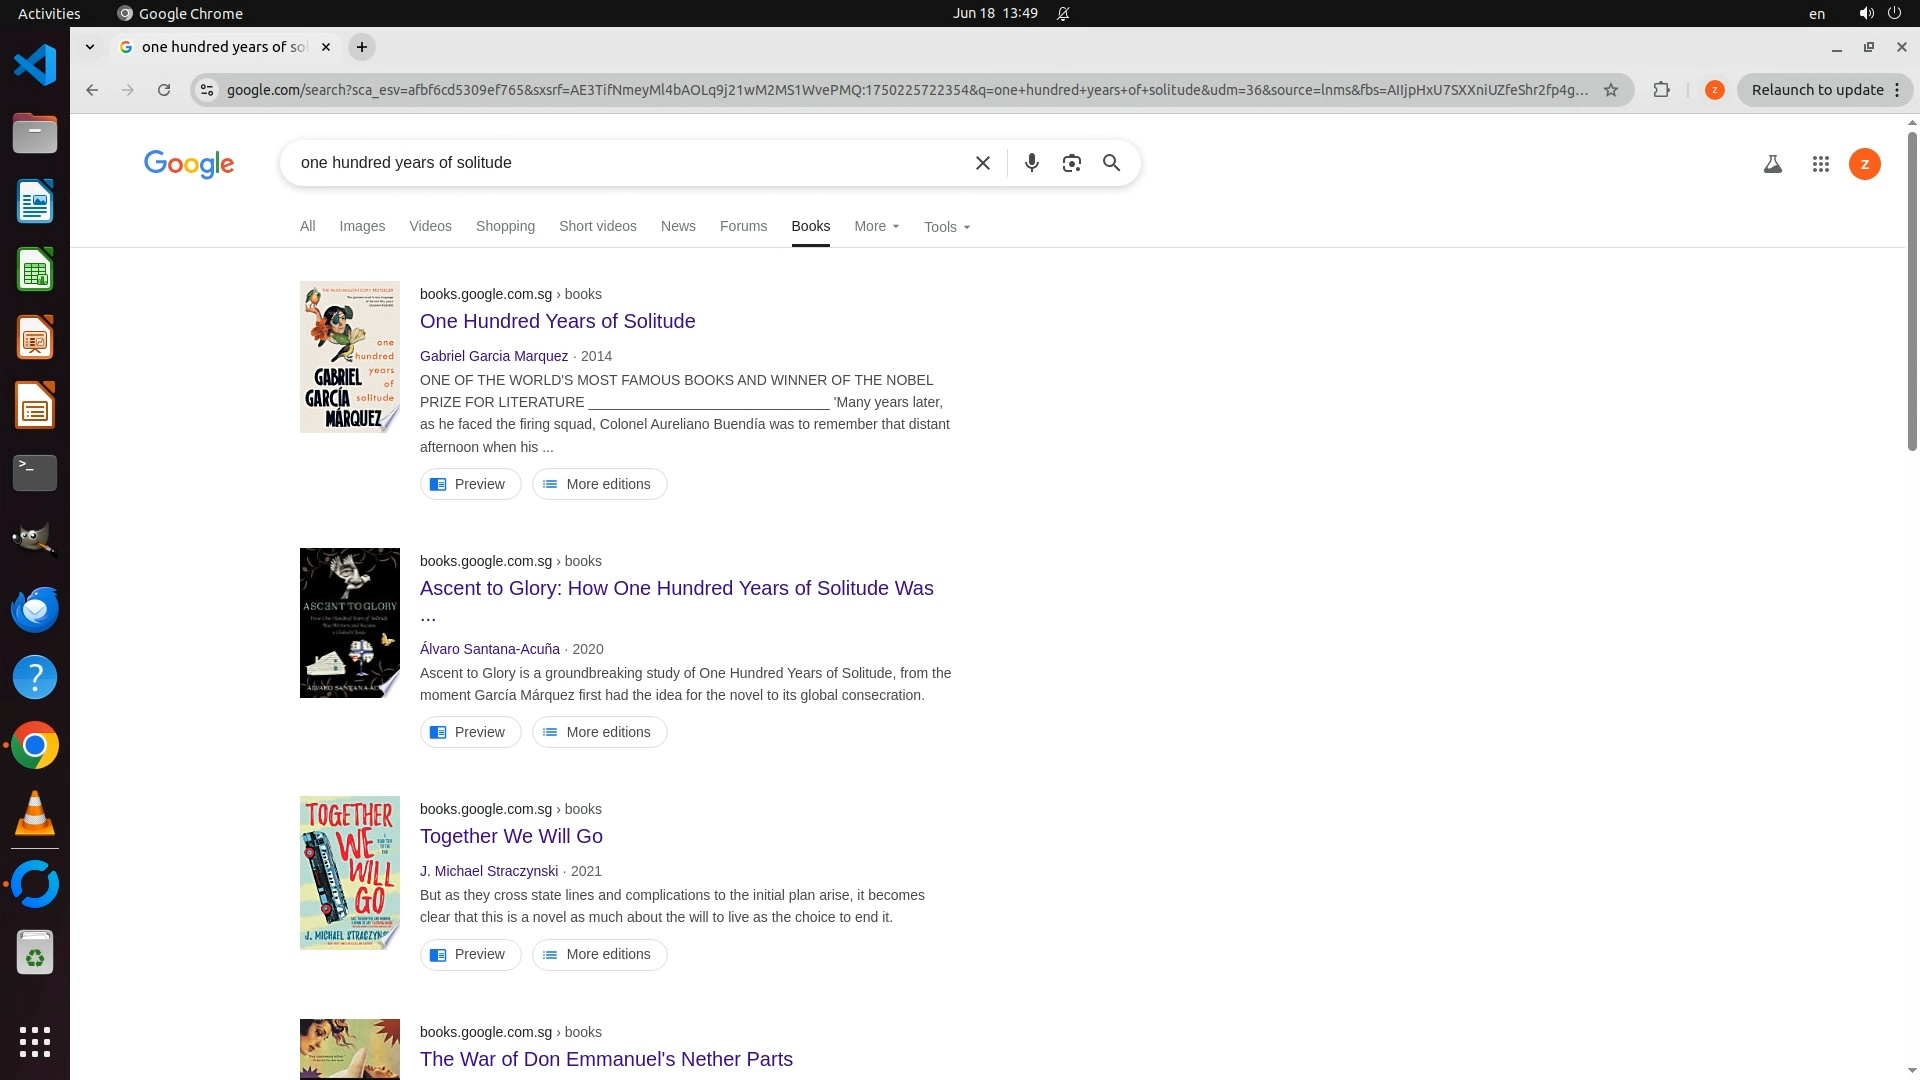Open Search Labs flask icon
1920x1080 pixels.
click(1772, 164)
